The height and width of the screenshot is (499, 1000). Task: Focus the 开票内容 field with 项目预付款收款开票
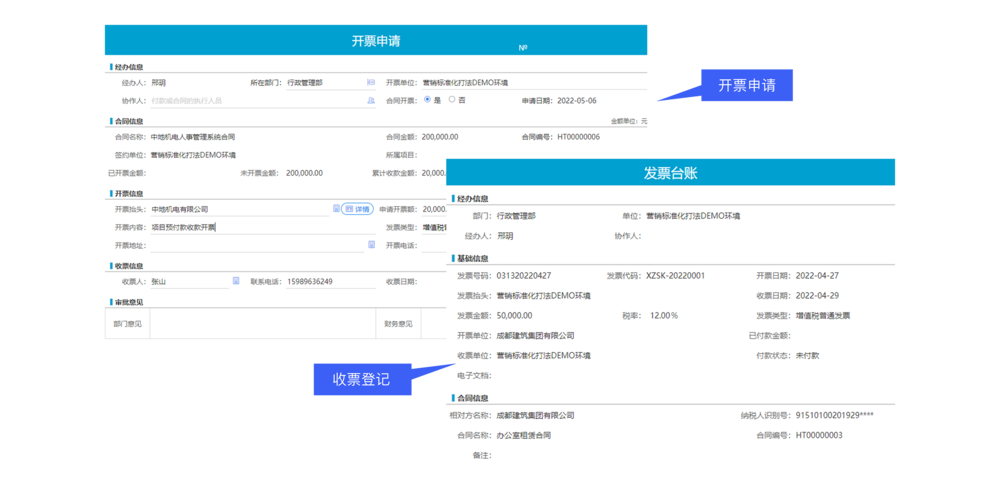click(x=262, y=227)
